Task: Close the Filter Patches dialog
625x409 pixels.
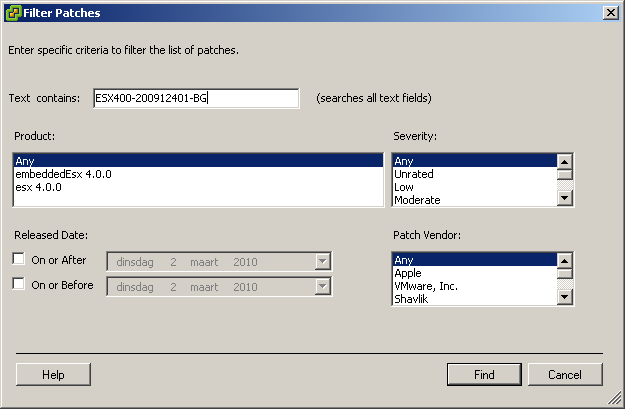Action: coord(610,12)
